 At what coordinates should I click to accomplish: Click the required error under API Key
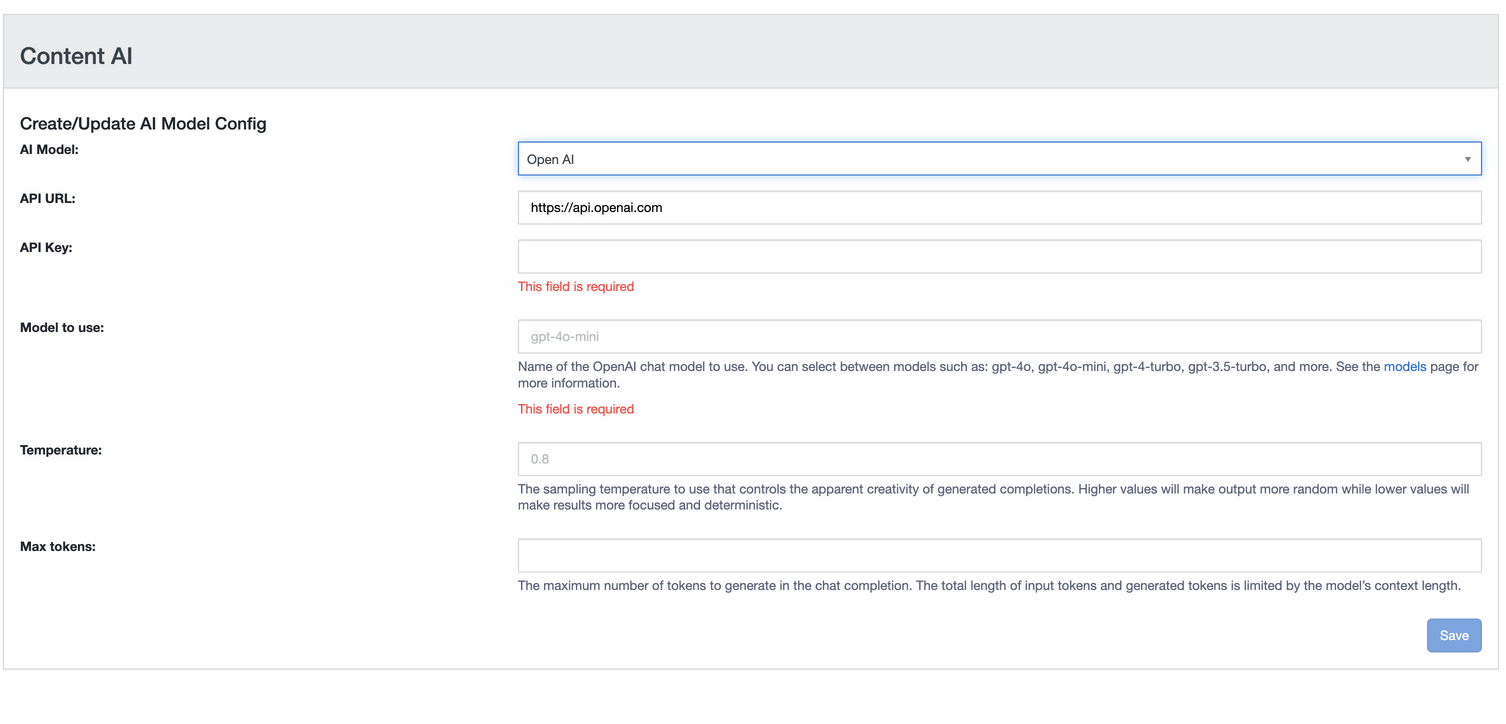tap(575, 287)
